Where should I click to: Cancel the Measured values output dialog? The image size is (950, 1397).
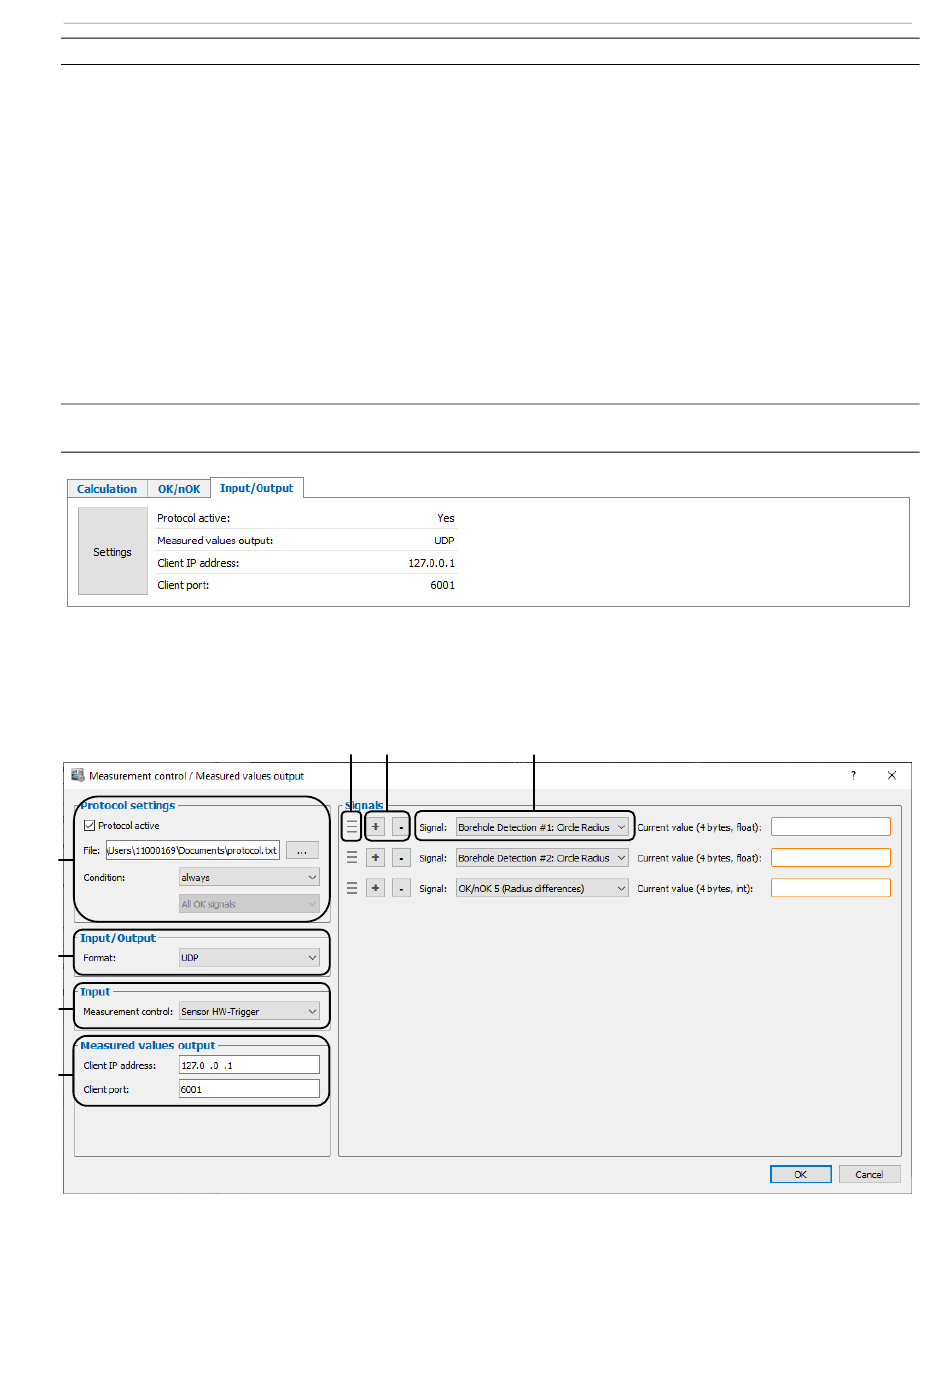coord(870,1175)
